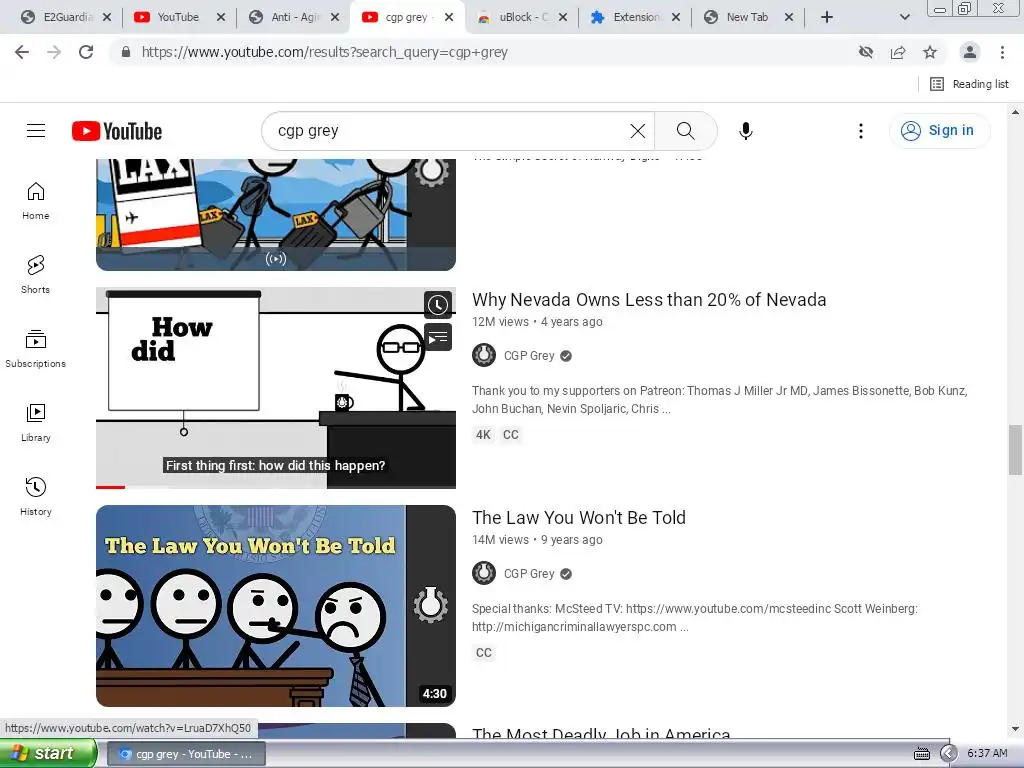Click the 14M views • 9 years ago text

[537, 539]
